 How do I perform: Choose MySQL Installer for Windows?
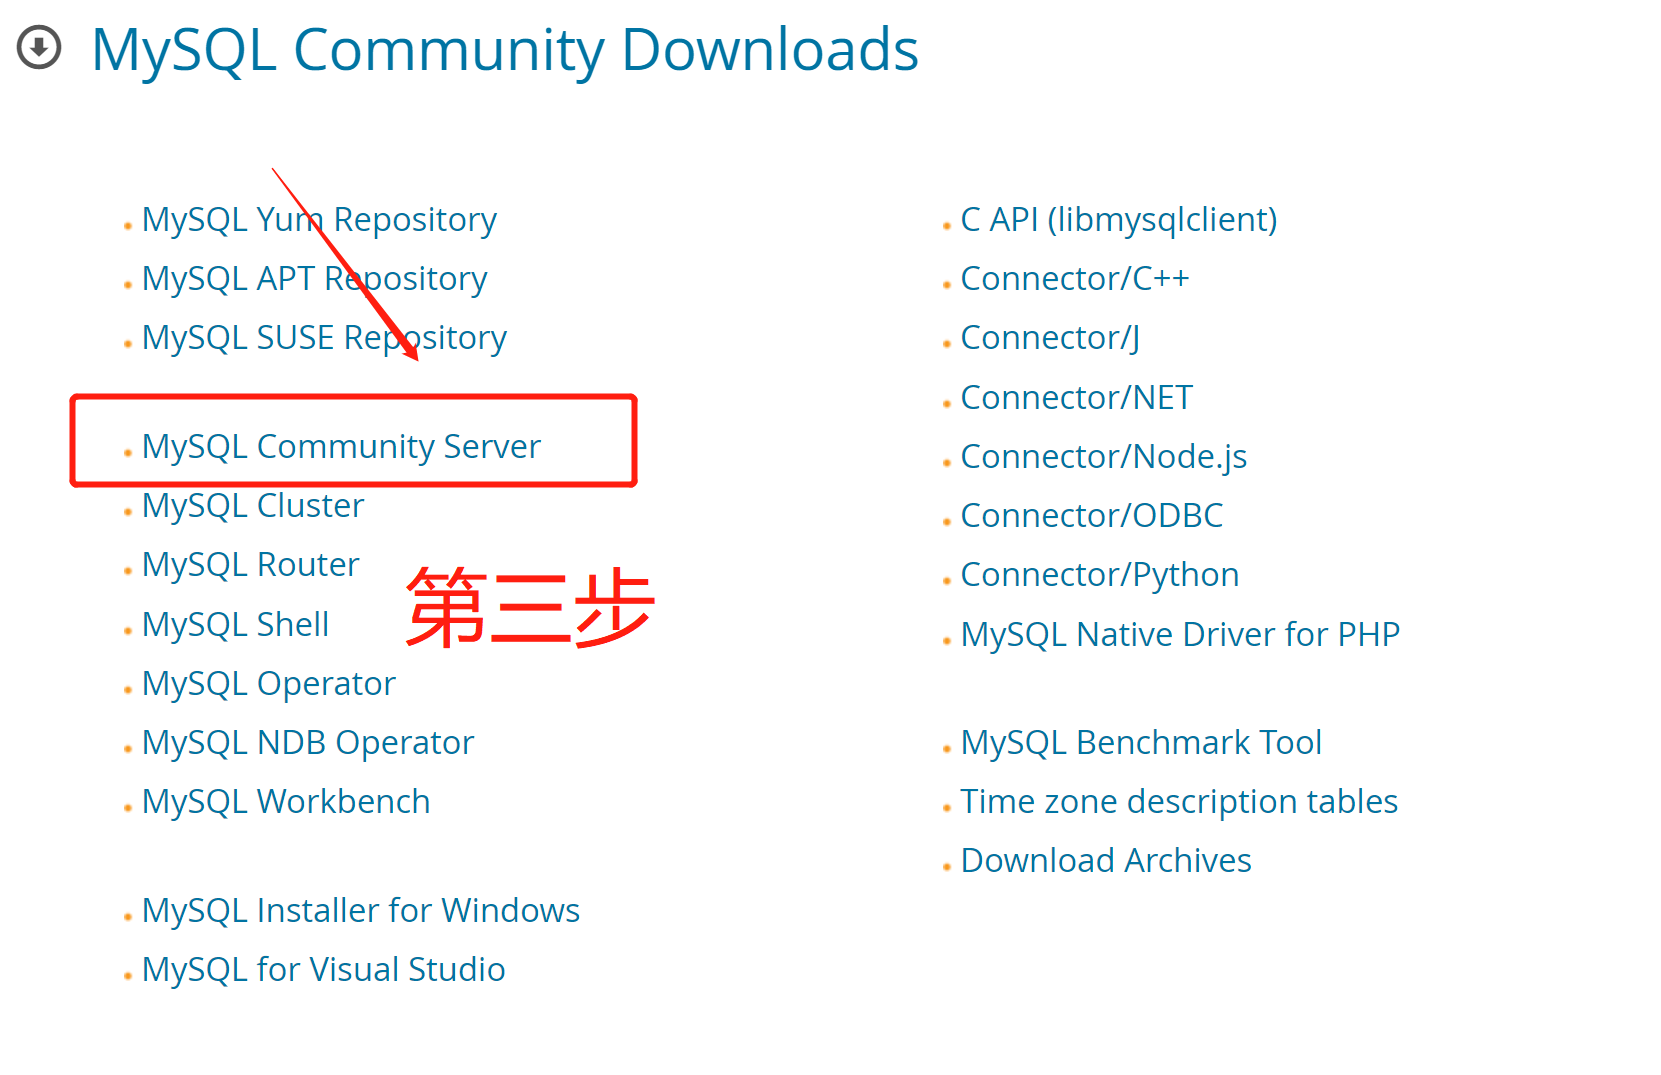click(x=361, y=911)
